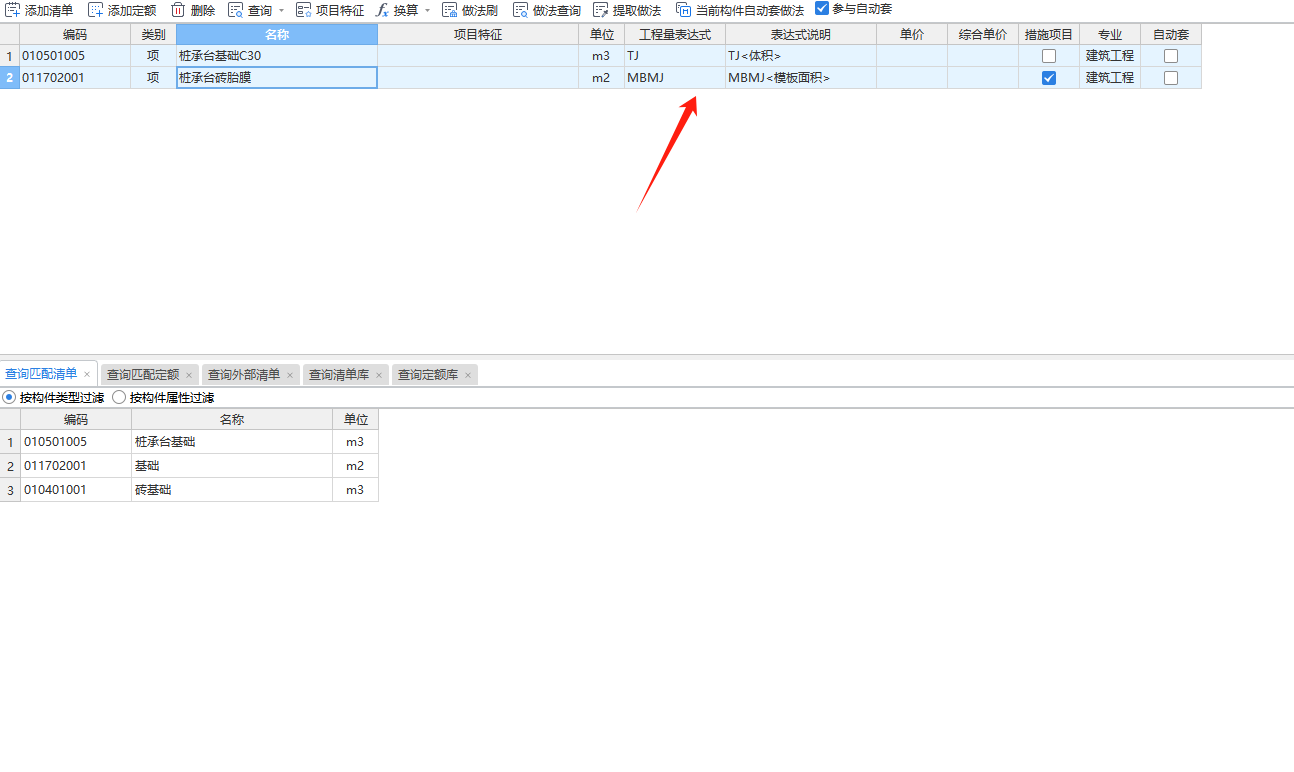Click code 010401001 in the lower table

(76, 490)
